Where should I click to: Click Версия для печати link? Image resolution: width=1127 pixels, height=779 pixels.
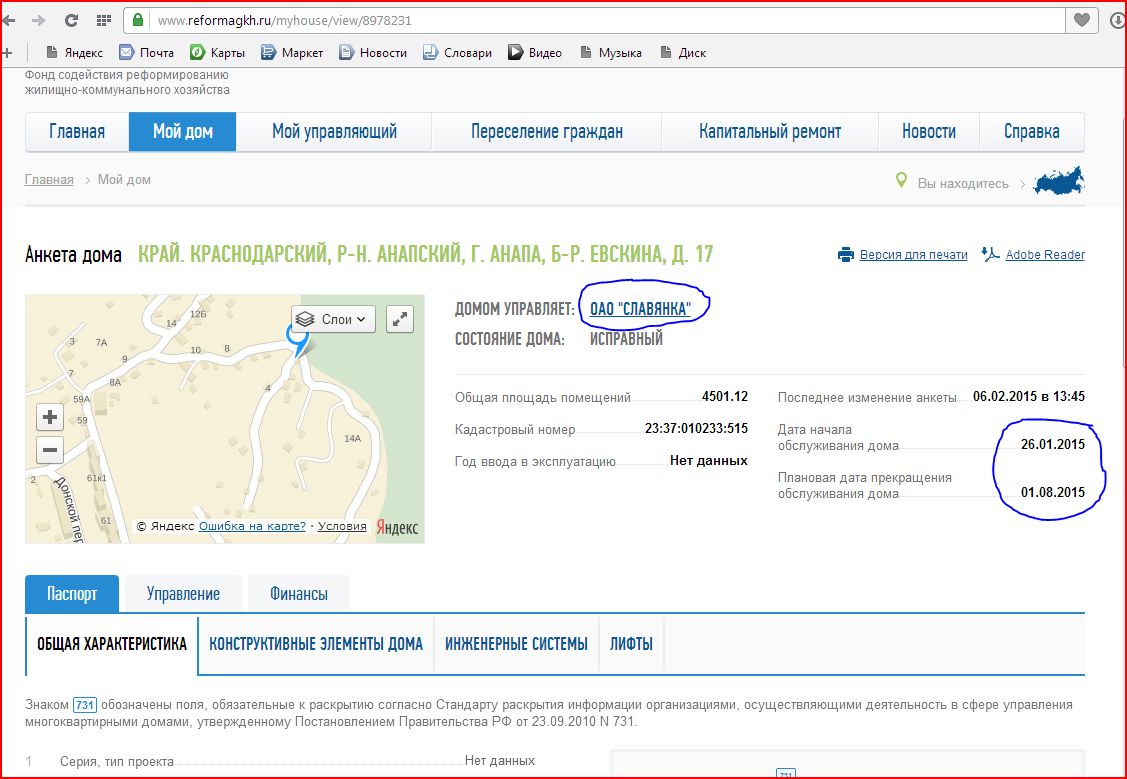click(x=913, y=255)
